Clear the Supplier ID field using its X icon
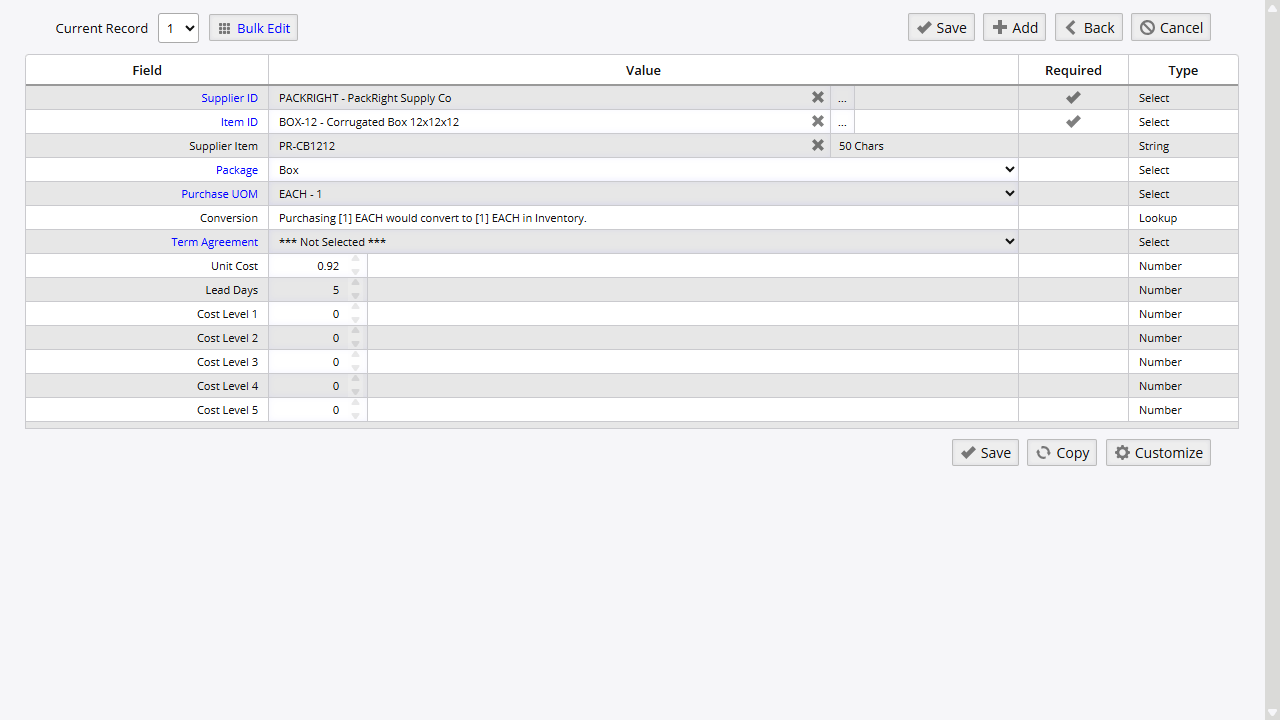 point(818,97)
